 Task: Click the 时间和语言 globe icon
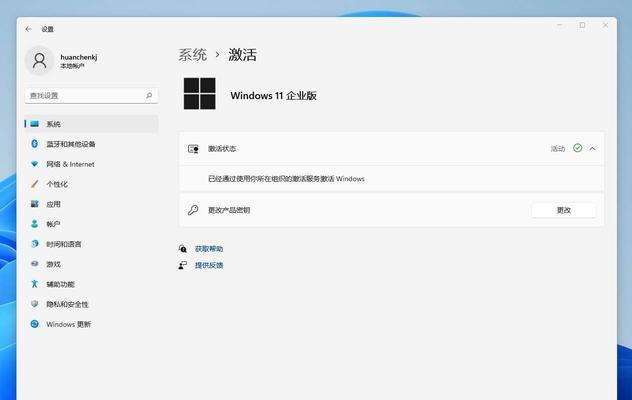click(x=35, y=244)
